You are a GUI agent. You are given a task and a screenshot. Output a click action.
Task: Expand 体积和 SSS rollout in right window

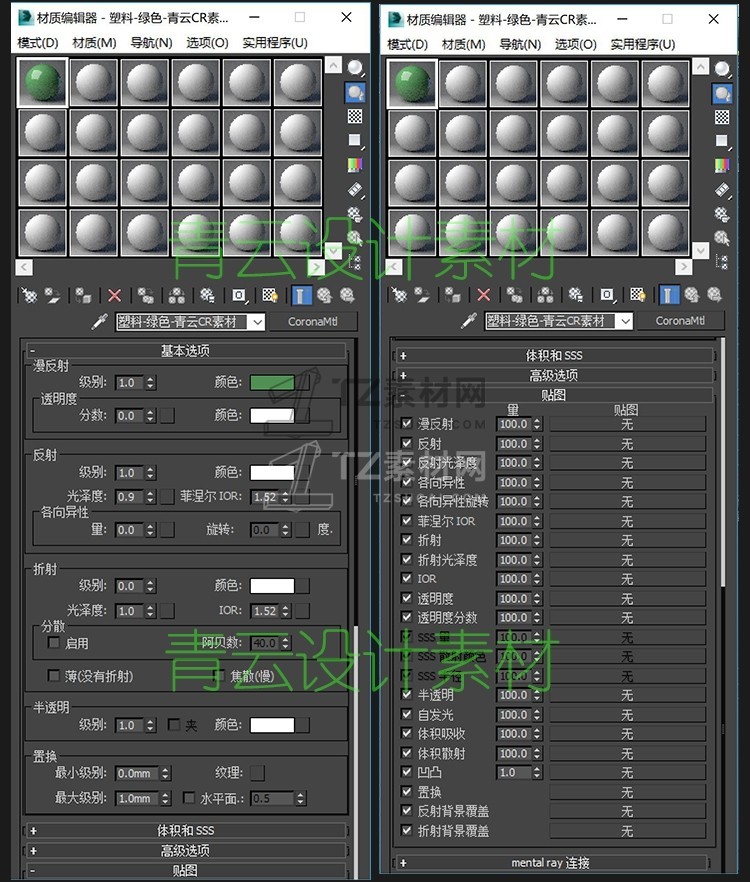click(x=554, y=356)
